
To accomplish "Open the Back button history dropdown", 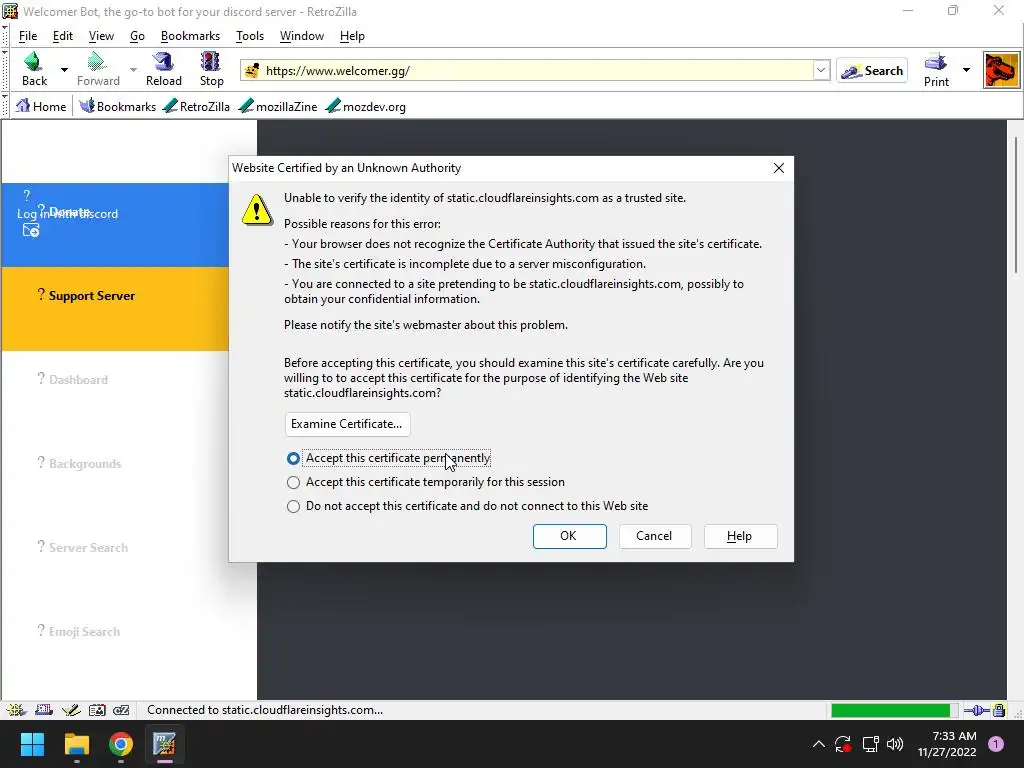I will coord(64,69).
